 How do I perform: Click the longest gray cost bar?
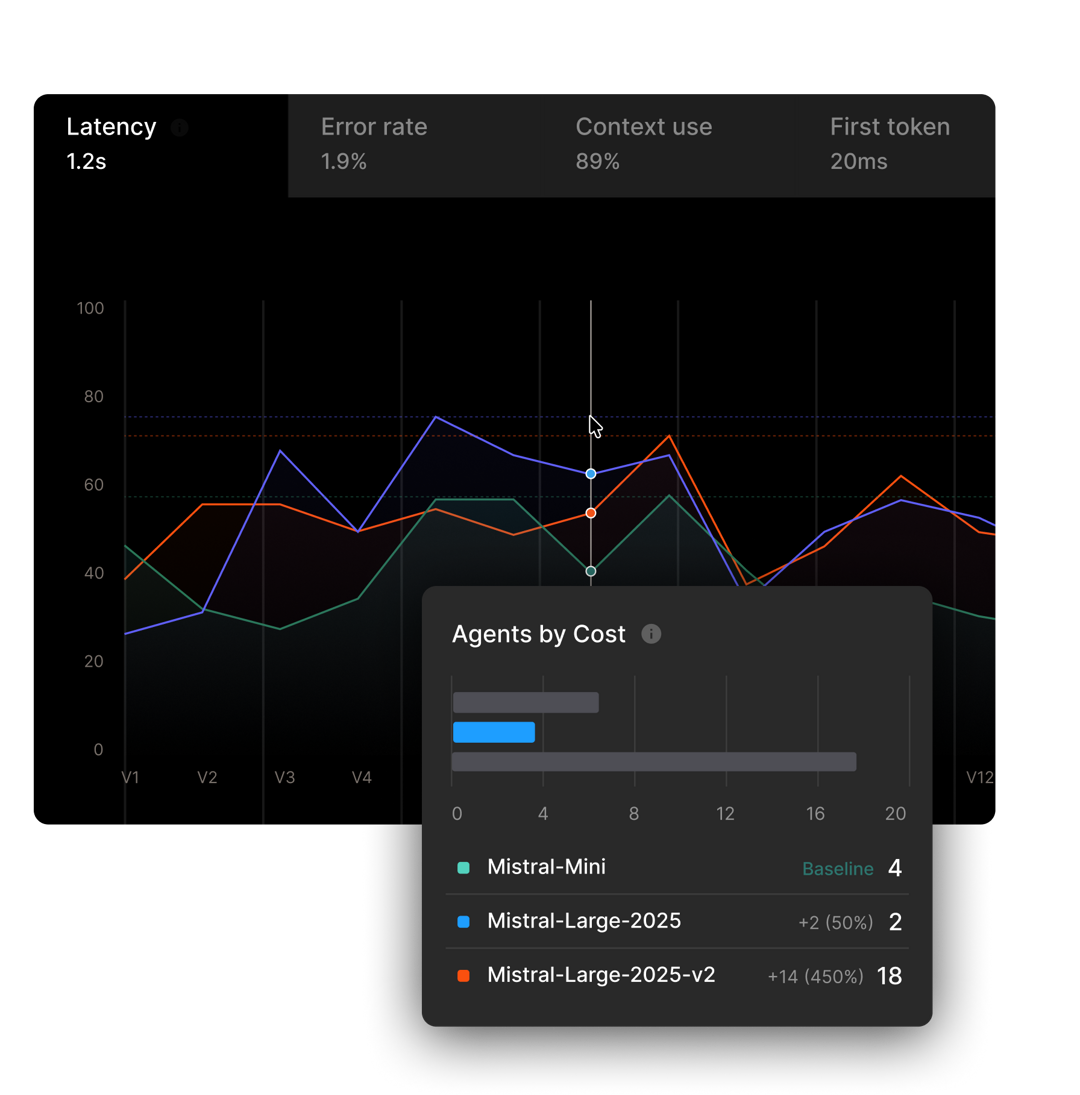click(x=654, y=762)
